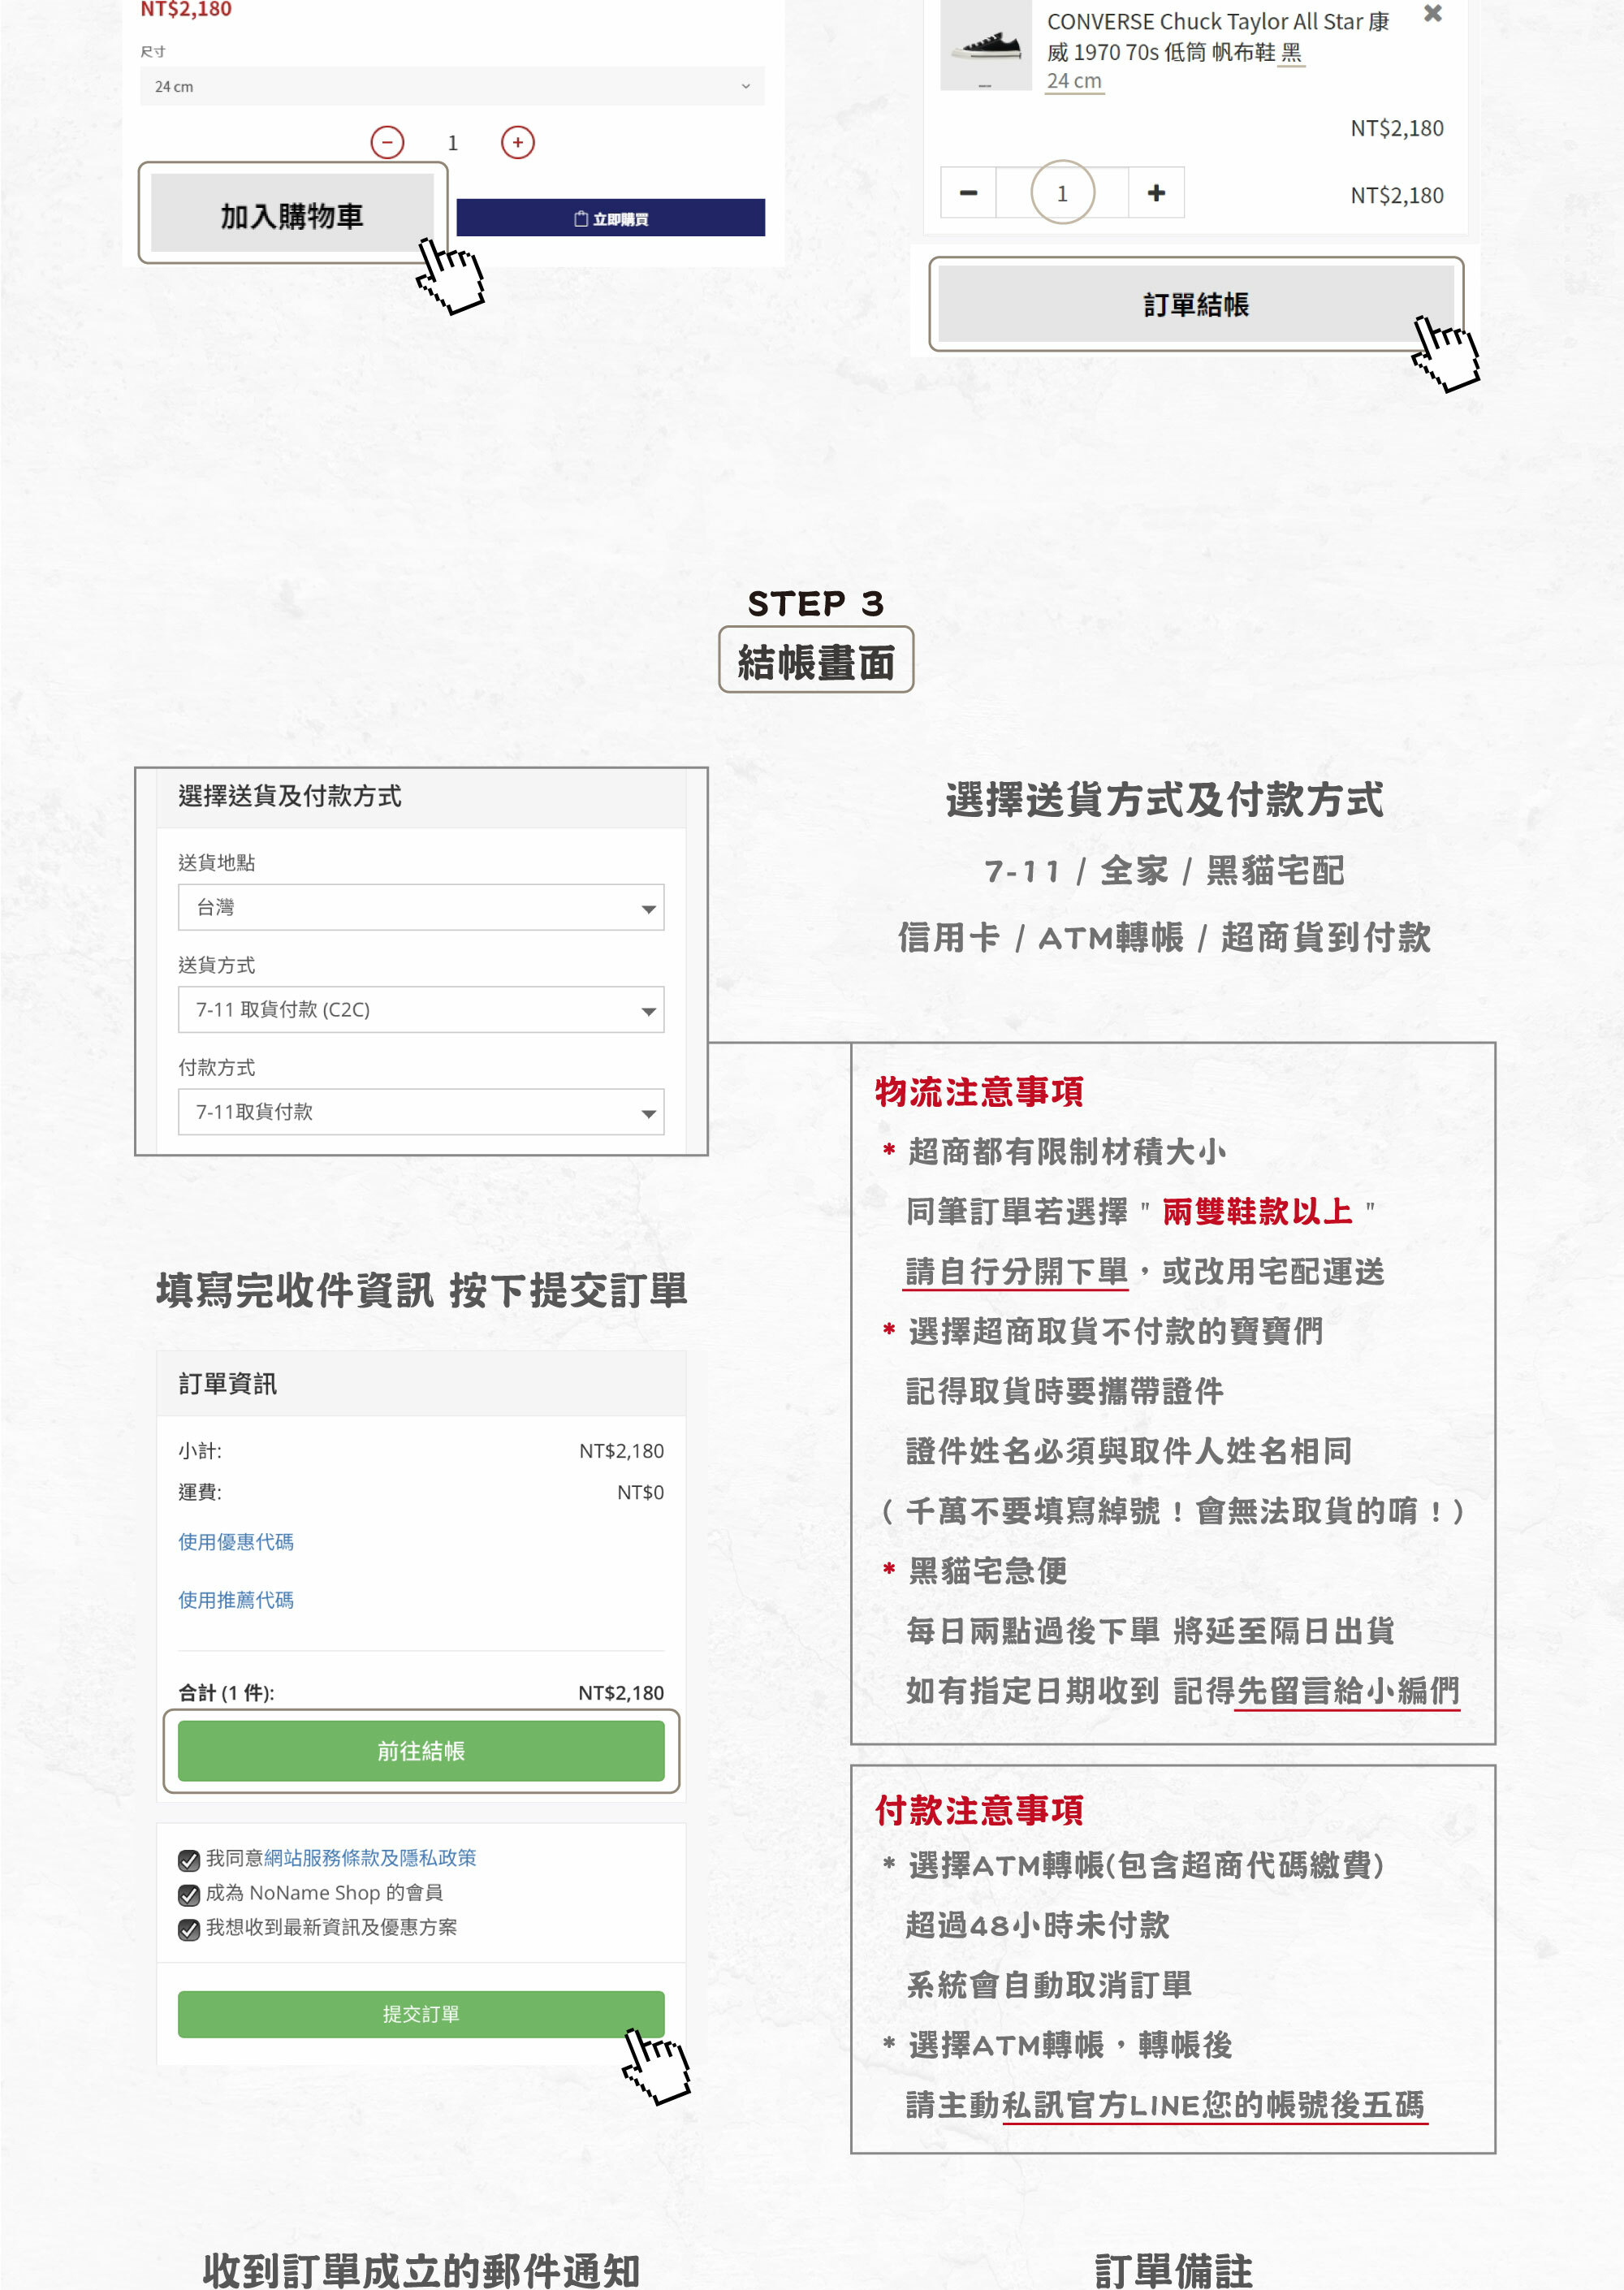
Task: Click the 網站服務條款及隱私政策 link
Action: click(372, 1858)
